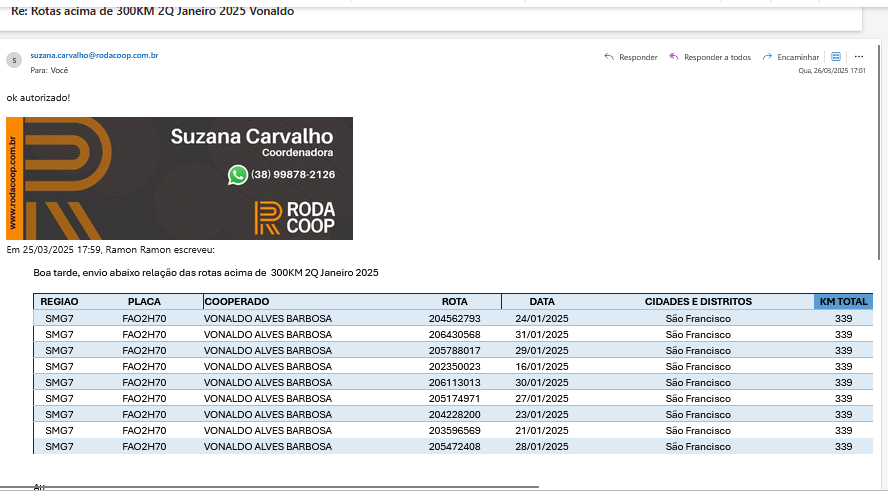Click VONALDO ALVES BARBOSA in route 205788017 row

pos(268,351)
